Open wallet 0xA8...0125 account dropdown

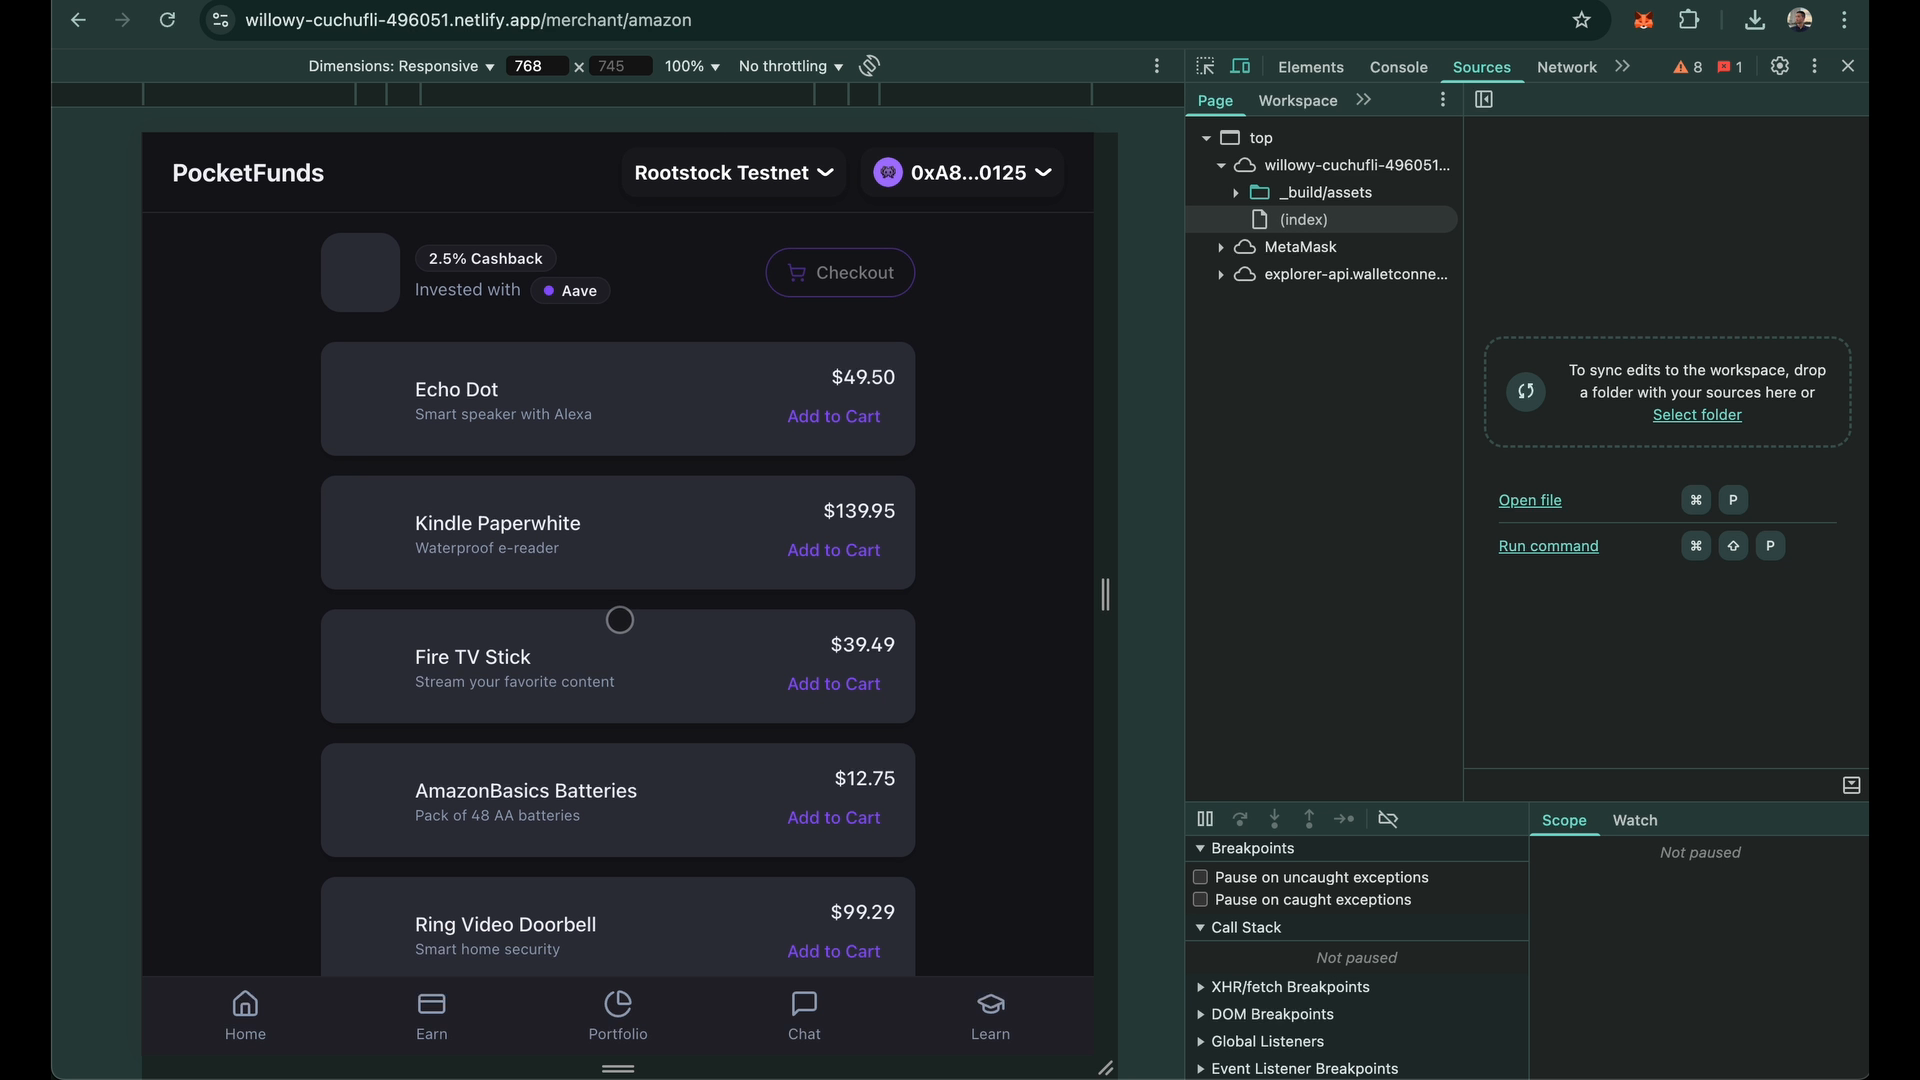(962, 173)
